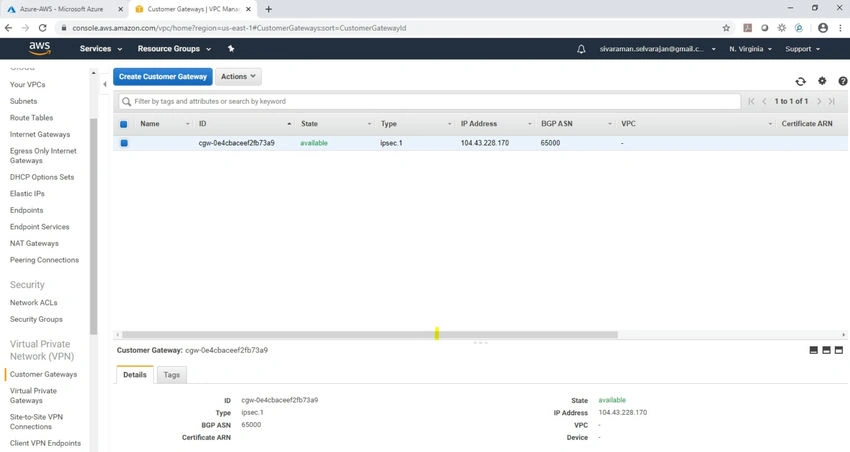Viewport: 850px width, 452px height.
Task: Click Create Customer Gateway button
Action: [x=163, y=76]
